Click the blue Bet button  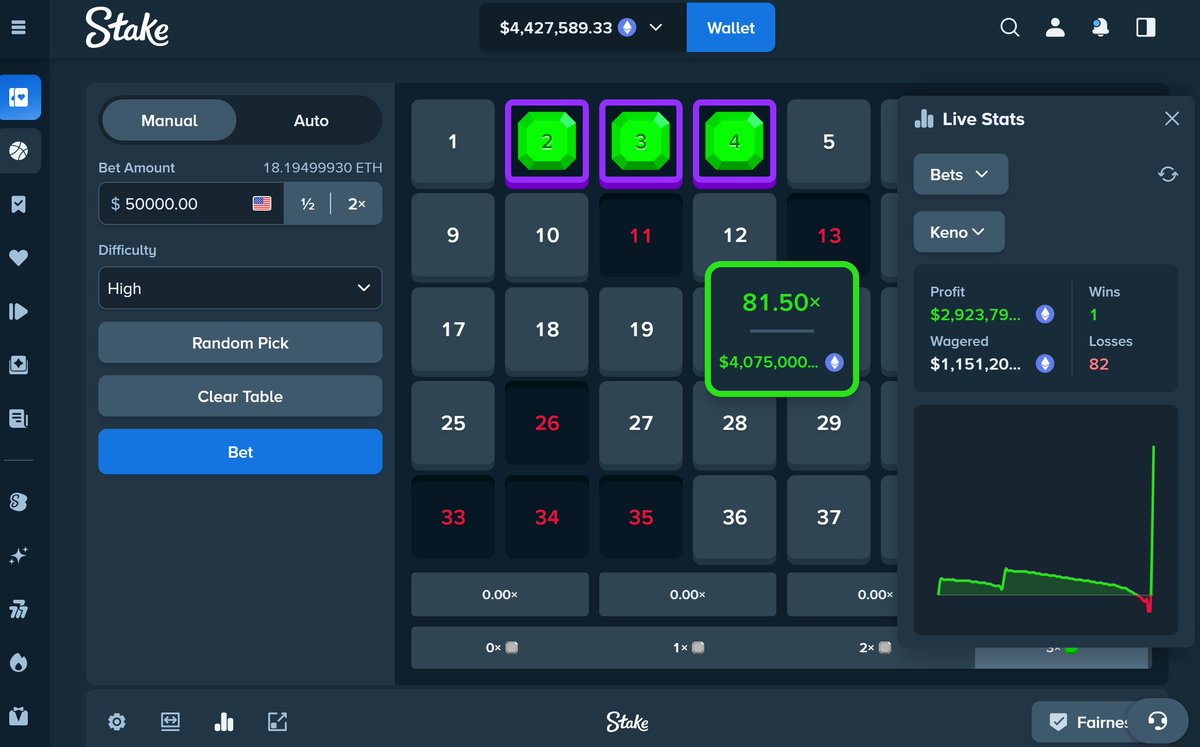pyautogui.click(x=240, y=452)
